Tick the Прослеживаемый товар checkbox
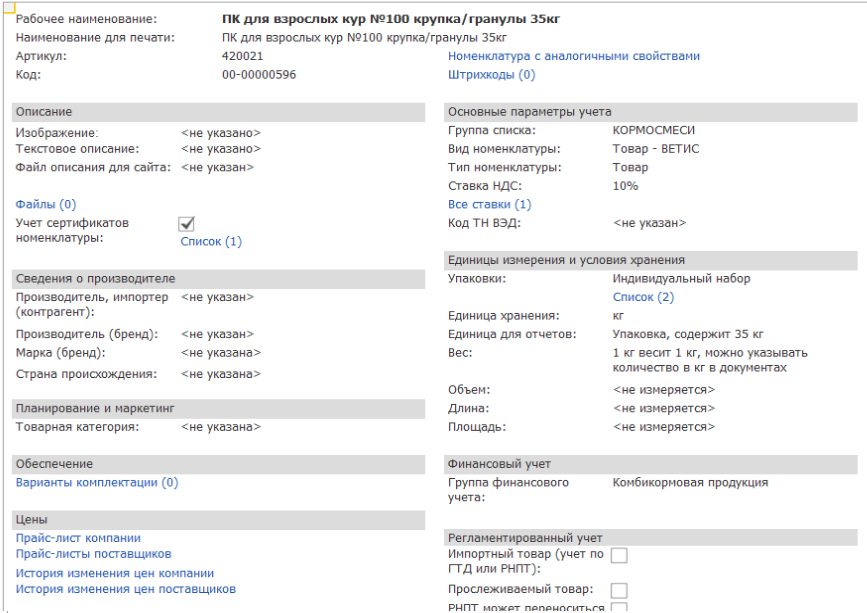This screenshot has height=613, width=867. tap(619, 590)
